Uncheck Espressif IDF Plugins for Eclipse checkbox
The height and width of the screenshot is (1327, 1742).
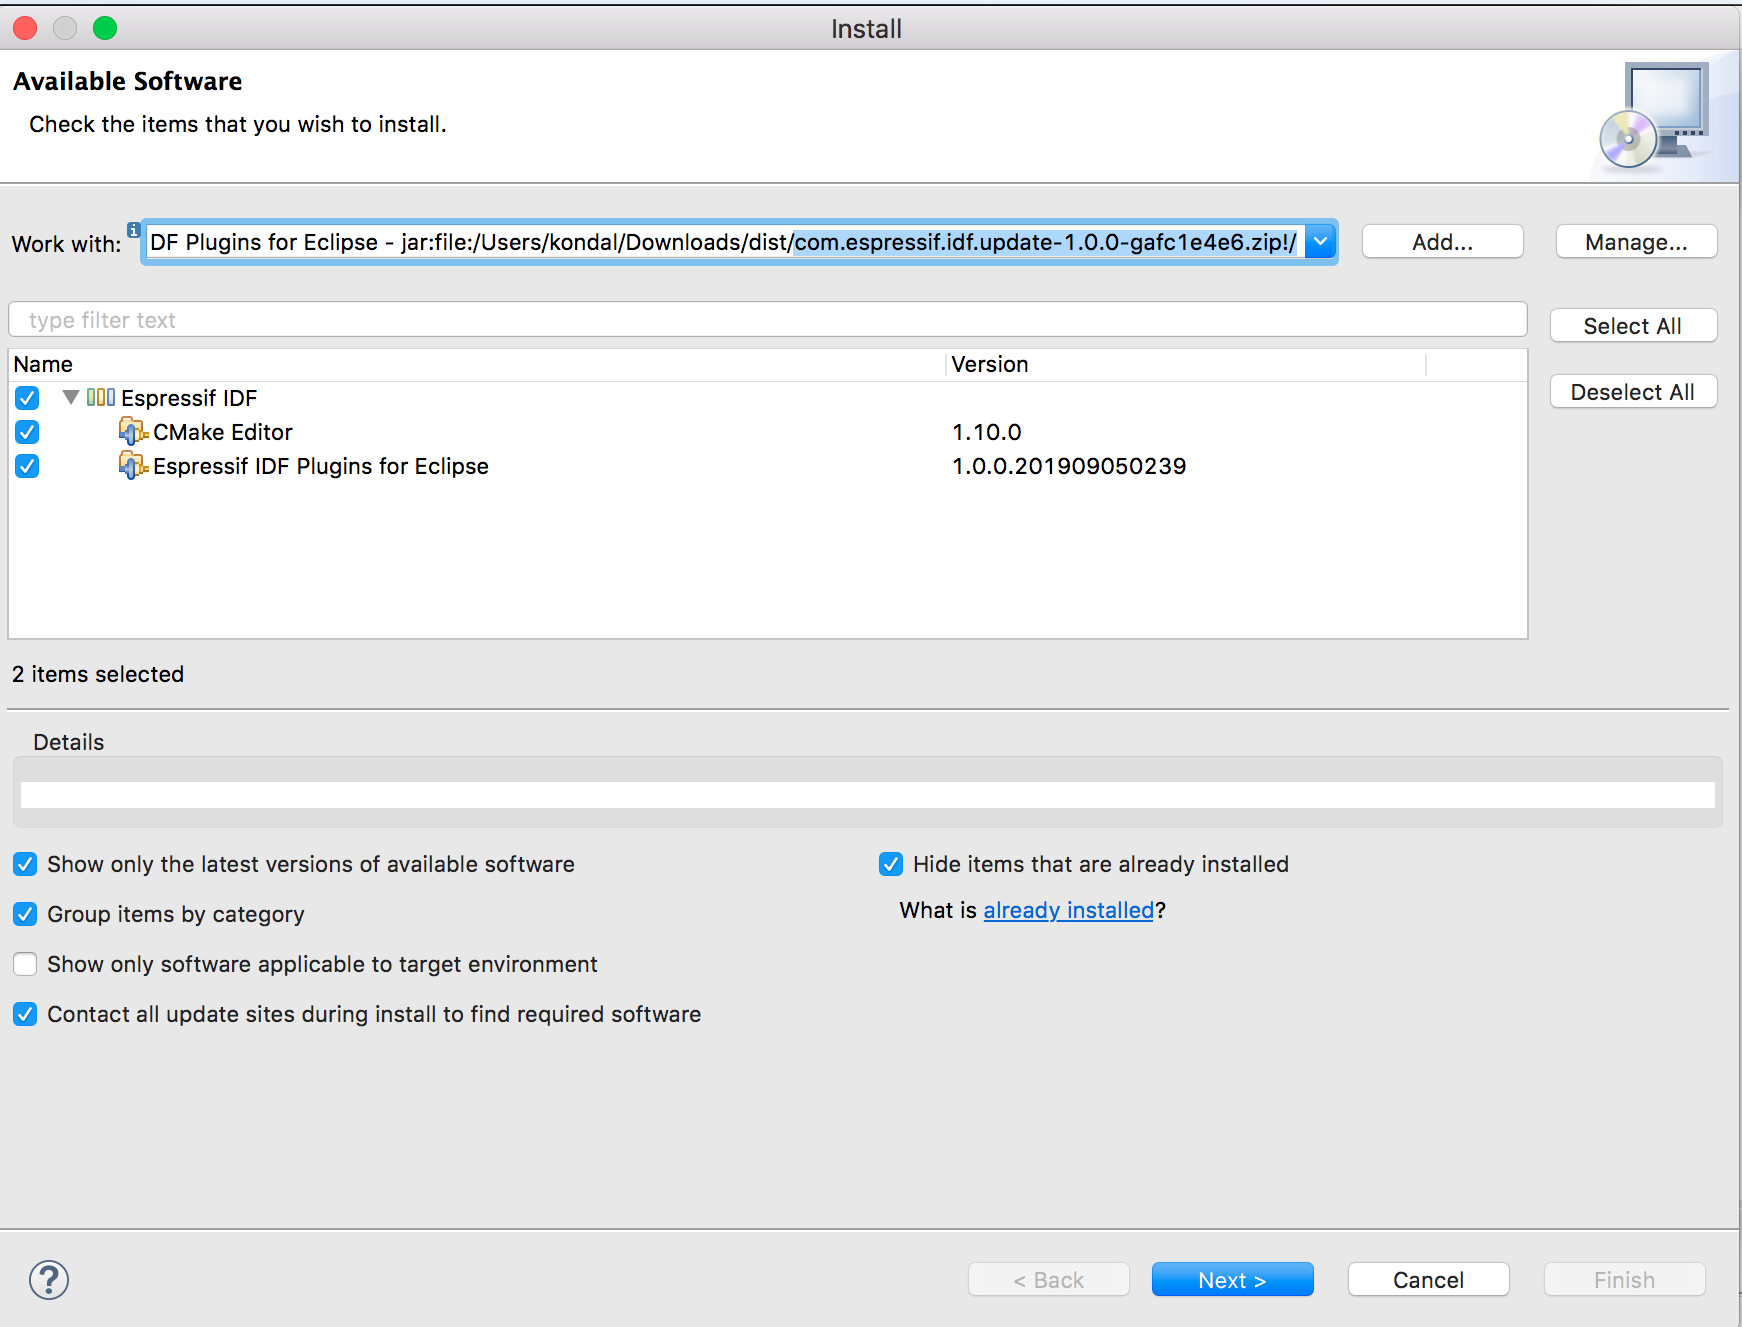(27, 466)
